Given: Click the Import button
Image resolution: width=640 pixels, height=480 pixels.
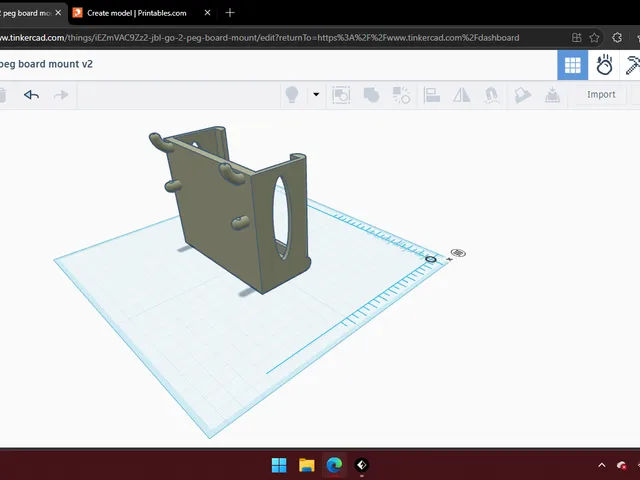Looking at the screenshot, I should click(x=601, y=94).
